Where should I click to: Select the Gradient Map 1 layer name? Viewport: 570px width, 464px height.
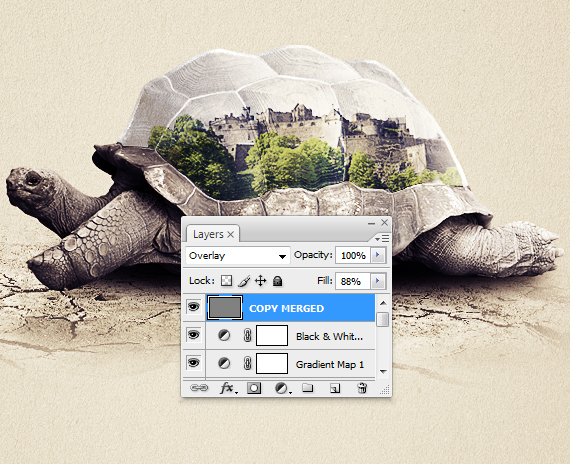(330, 364)
